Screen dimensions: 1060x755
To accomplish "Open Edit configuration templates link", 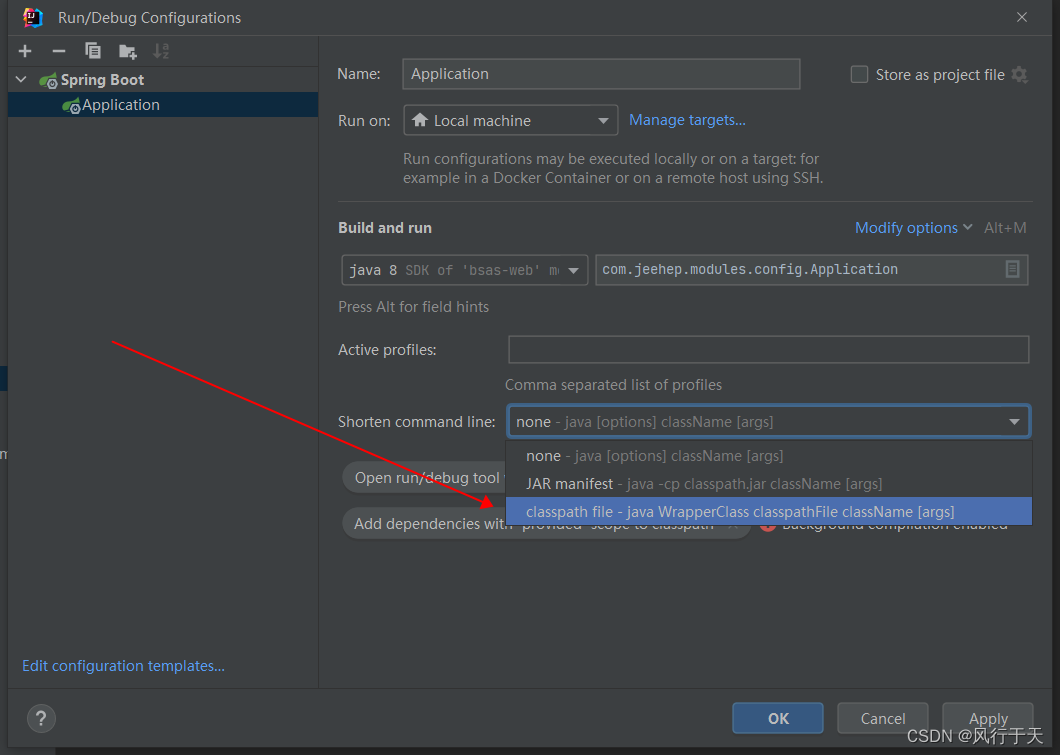I will click(123, 666).
